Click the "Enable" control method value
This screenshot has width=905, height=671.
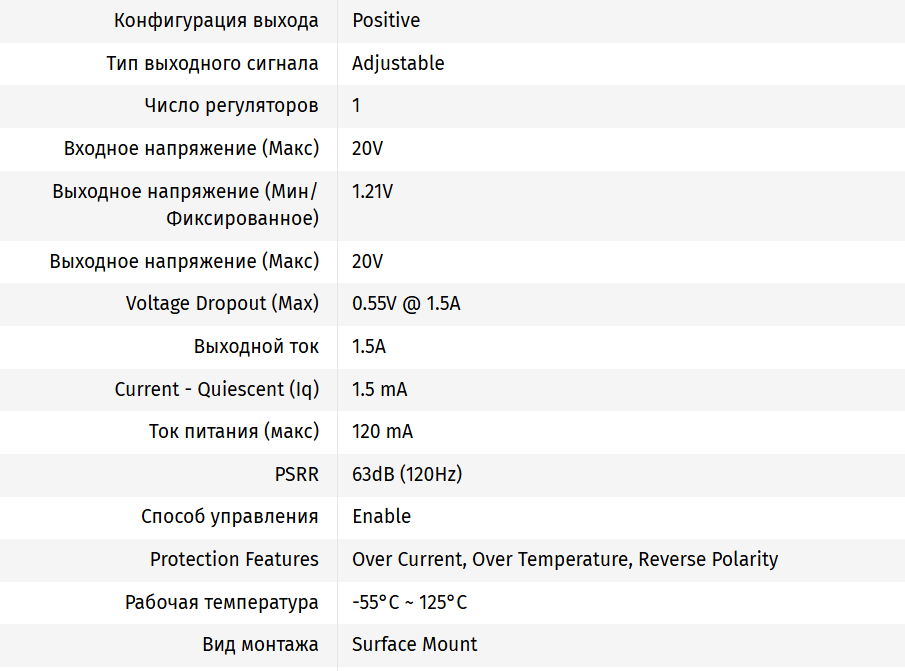tap(381, 516)
